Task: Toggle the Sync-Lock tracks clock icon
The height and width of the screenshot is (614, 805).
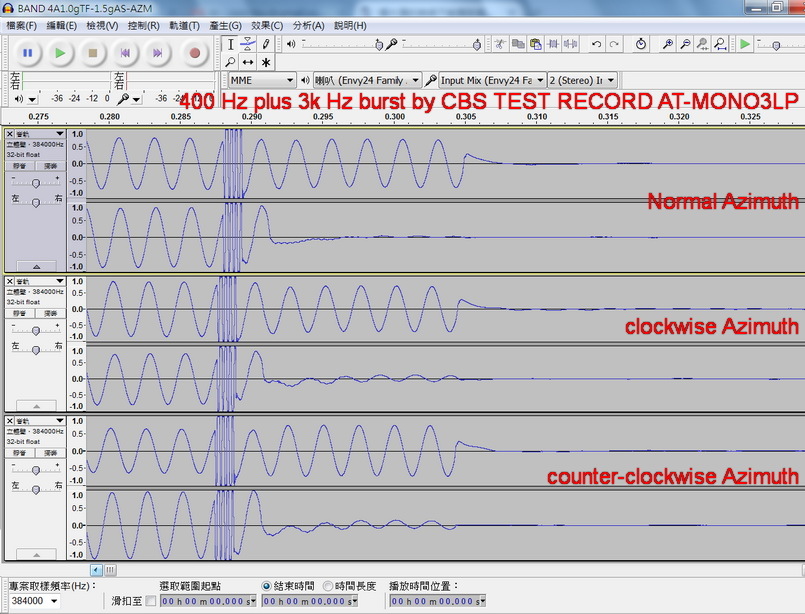Action: (x=641, y=45)
